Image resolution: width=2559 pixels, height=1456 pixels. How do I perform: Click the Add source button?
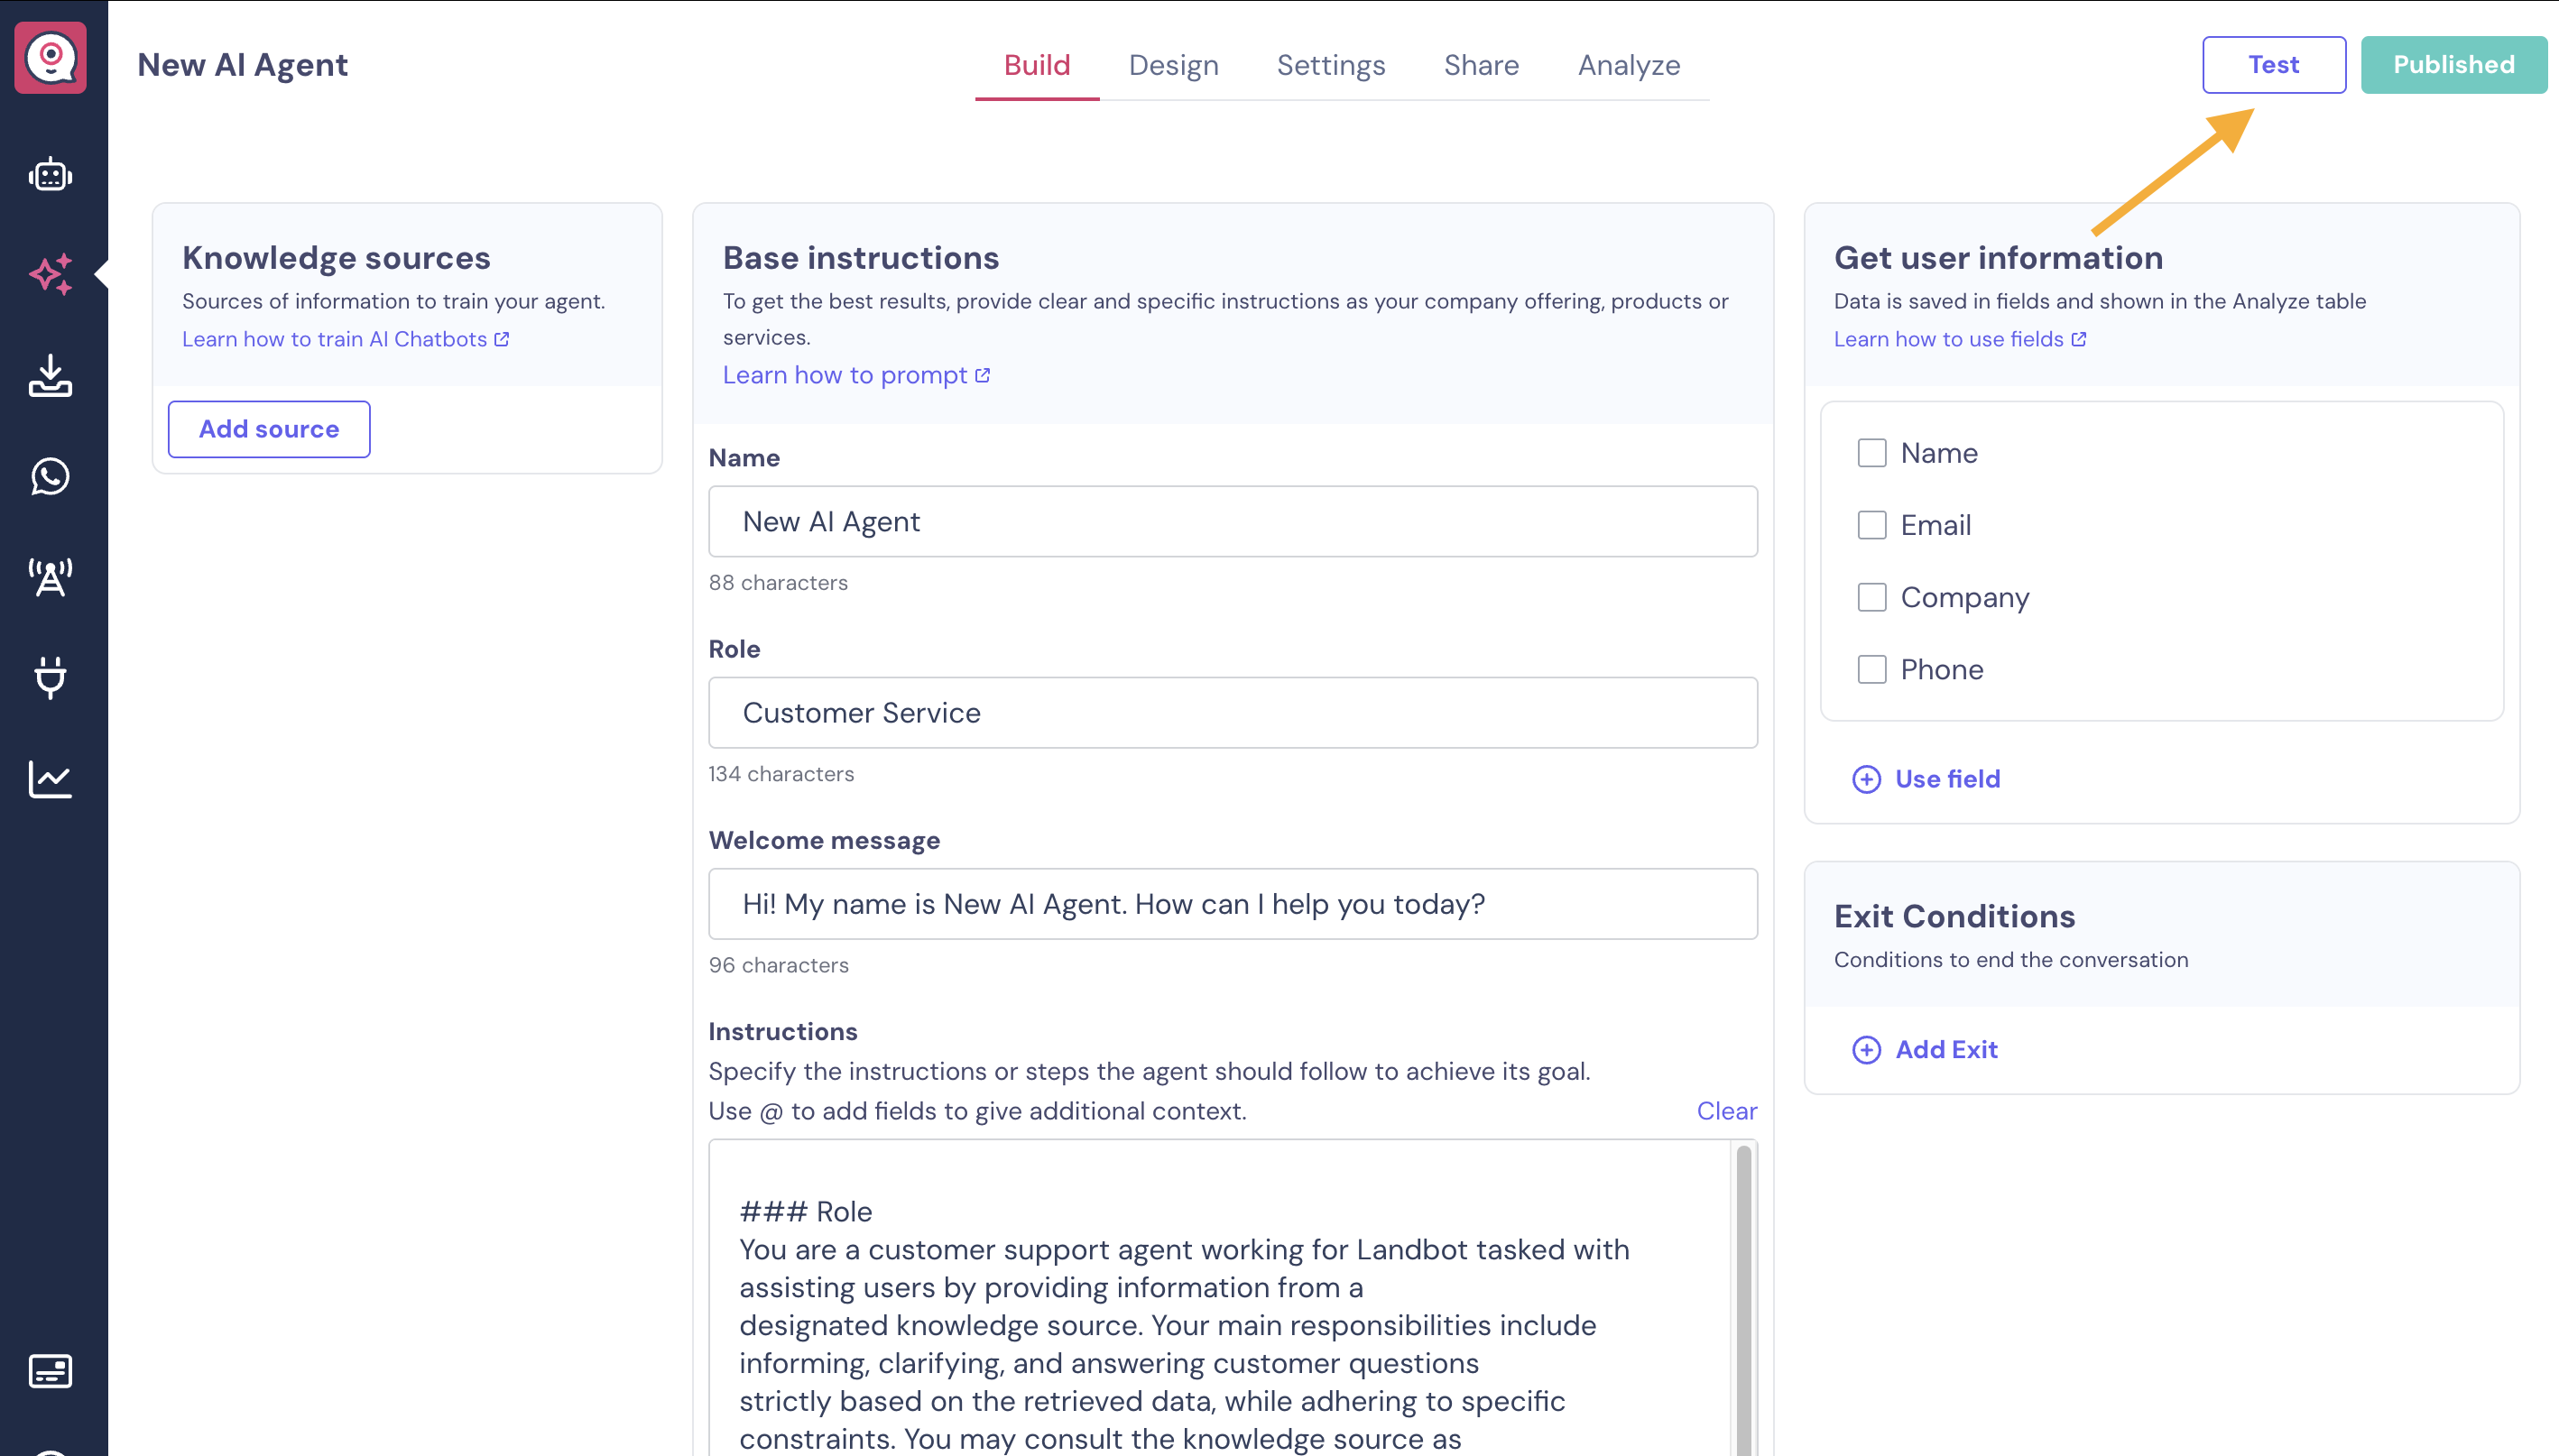(269, 429)
